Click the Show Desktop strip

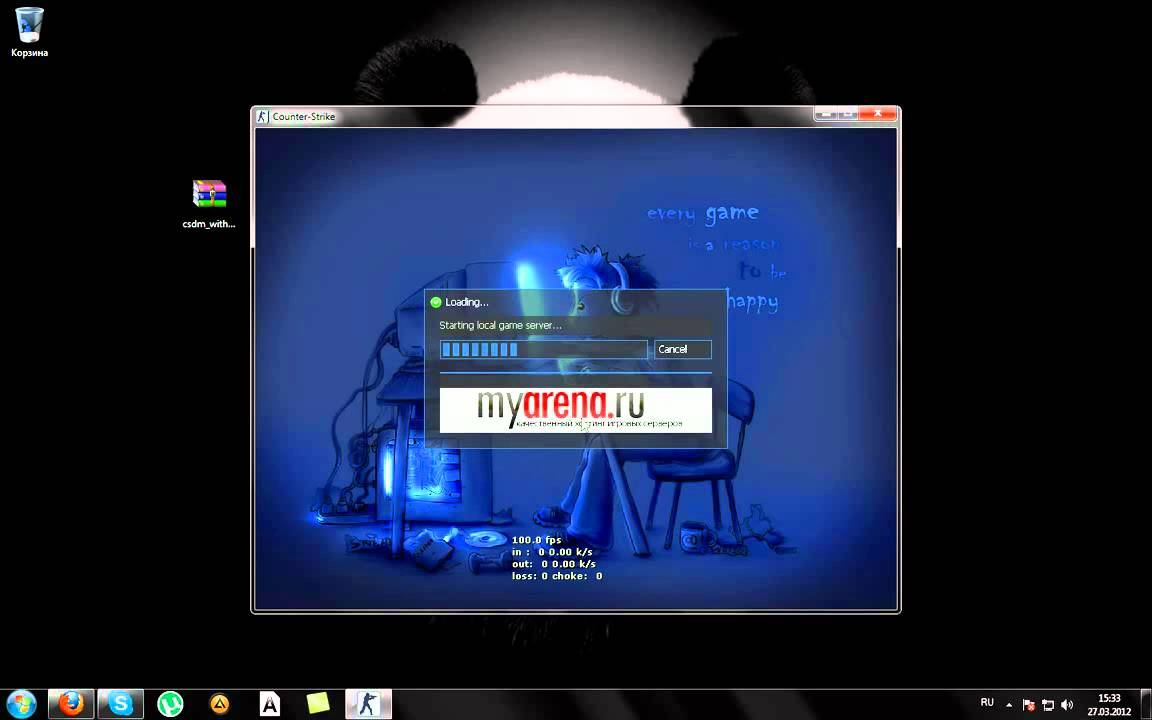click(1146, 705)
